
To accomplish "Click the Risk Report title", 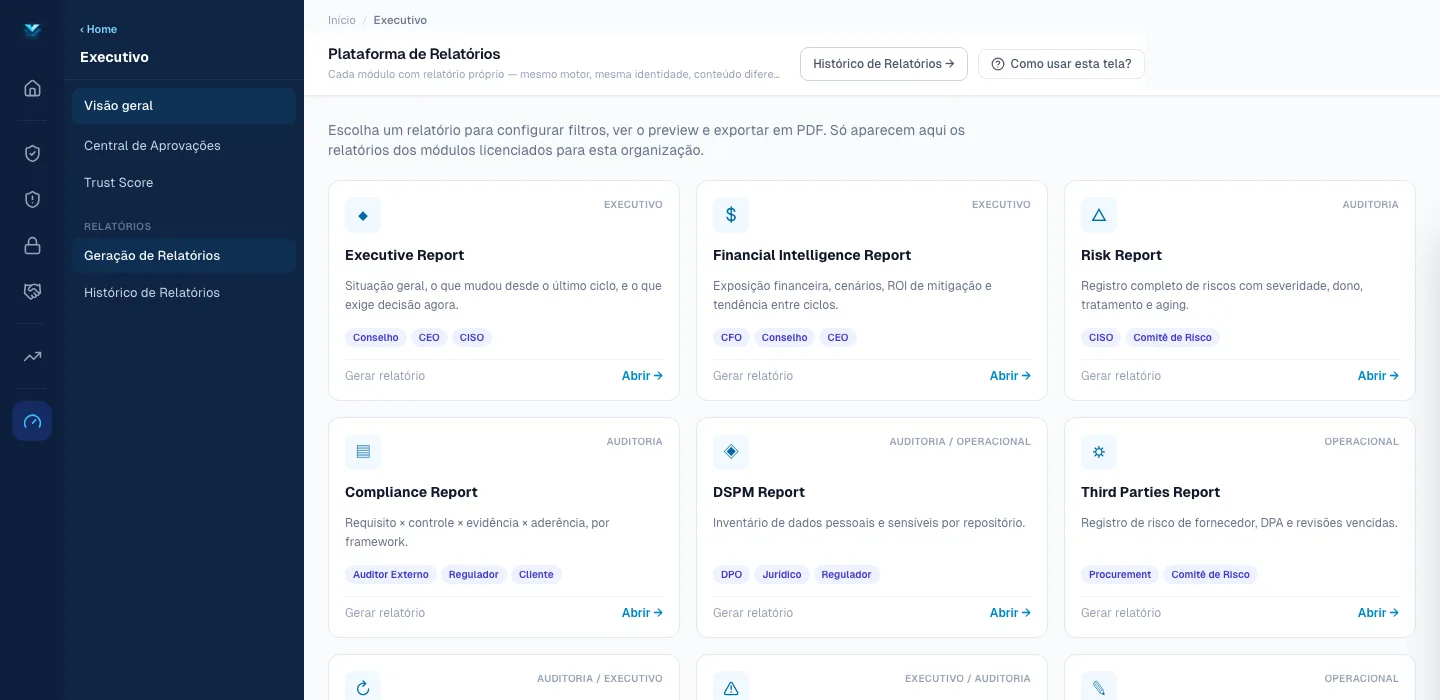I will click(1121, 255).
